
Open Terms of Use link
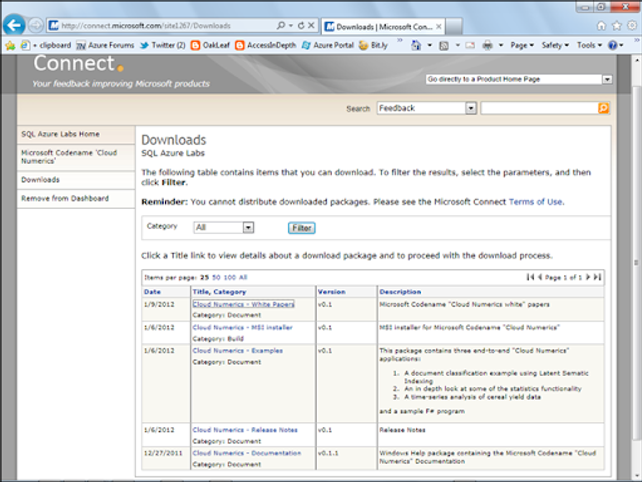[x=536, y=202]
